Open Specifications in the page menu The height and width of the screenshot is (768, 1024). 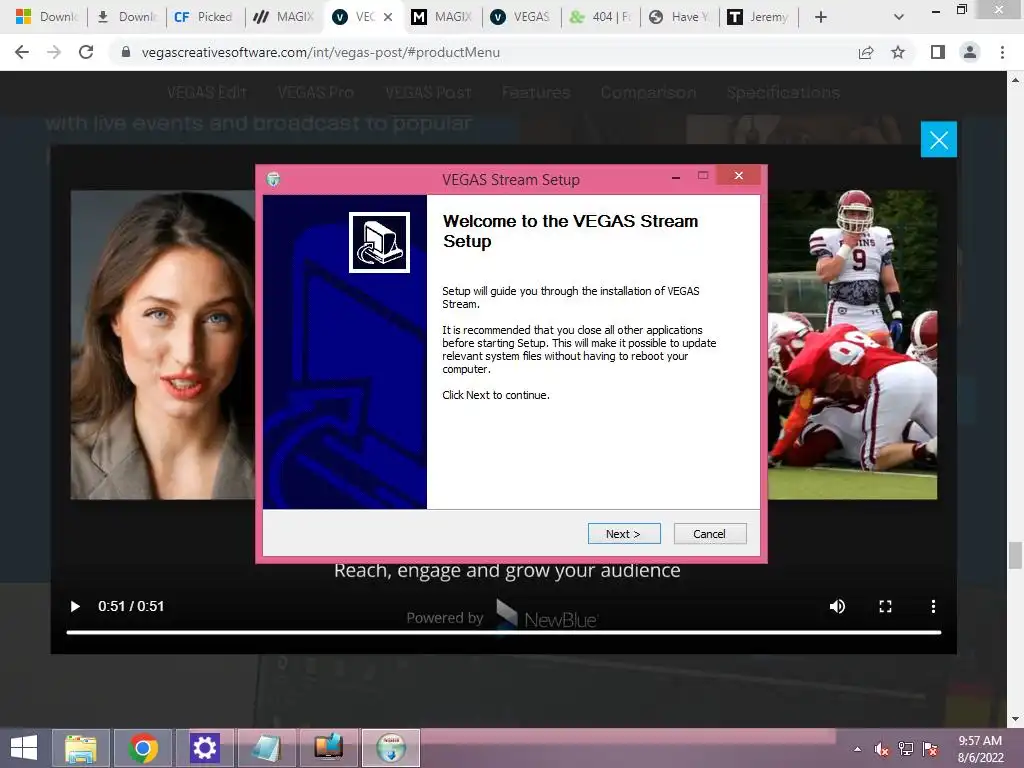(783, 93)
